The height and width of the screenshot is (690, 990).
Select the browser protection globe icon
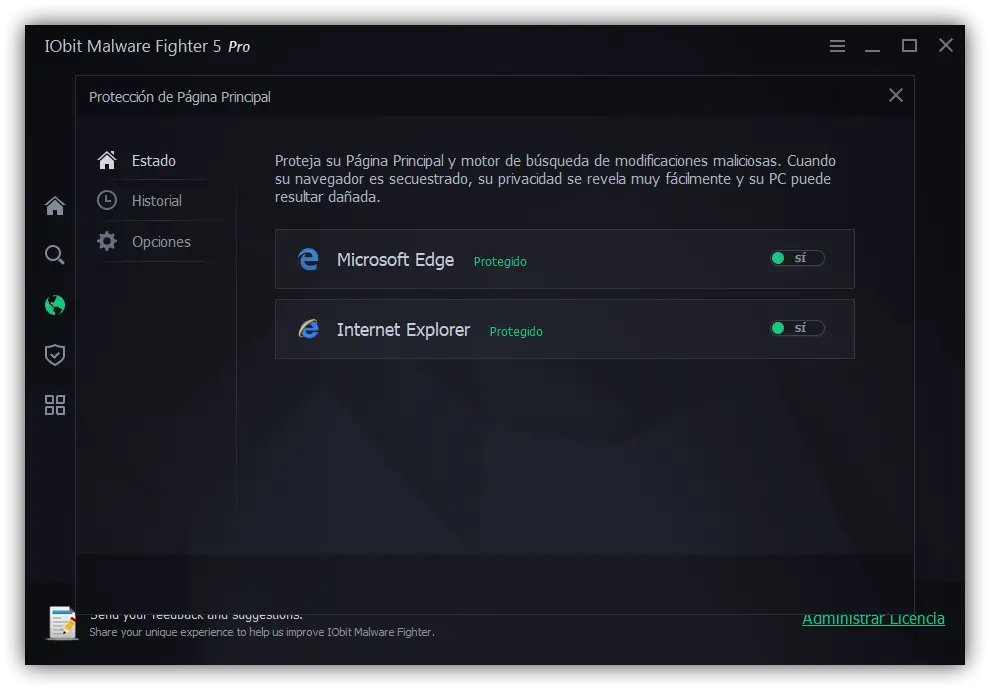pyautogui.click(x=55, y=305)
